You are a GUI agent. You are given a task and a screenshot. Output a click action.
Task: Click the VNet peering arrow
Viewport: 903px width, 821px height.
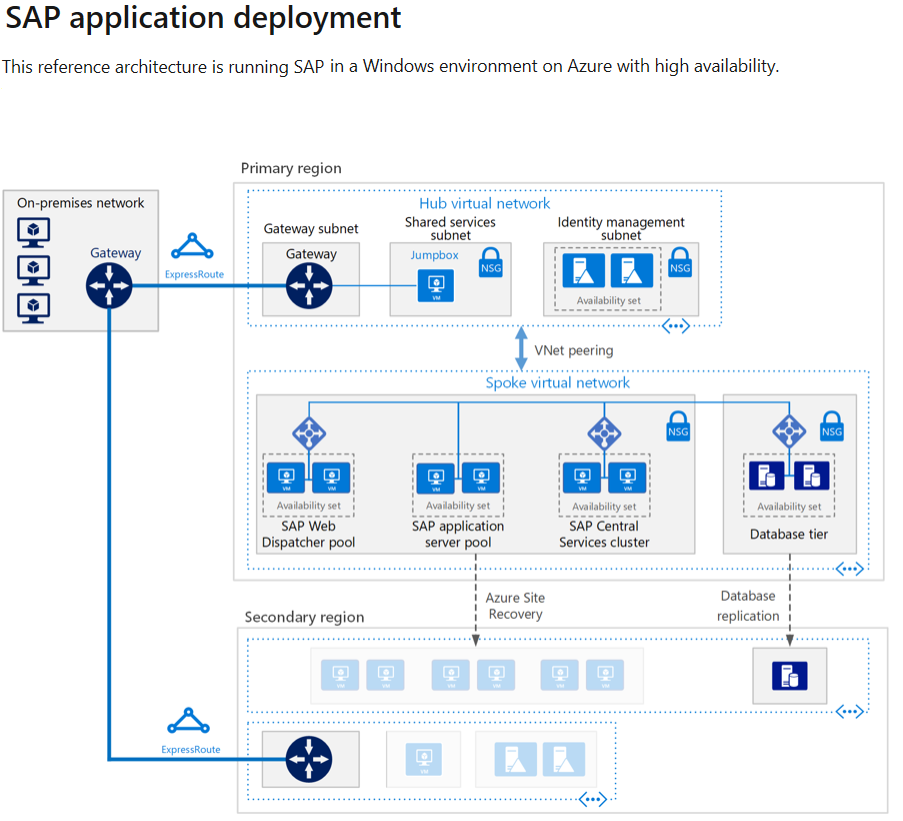pos(521,349)
